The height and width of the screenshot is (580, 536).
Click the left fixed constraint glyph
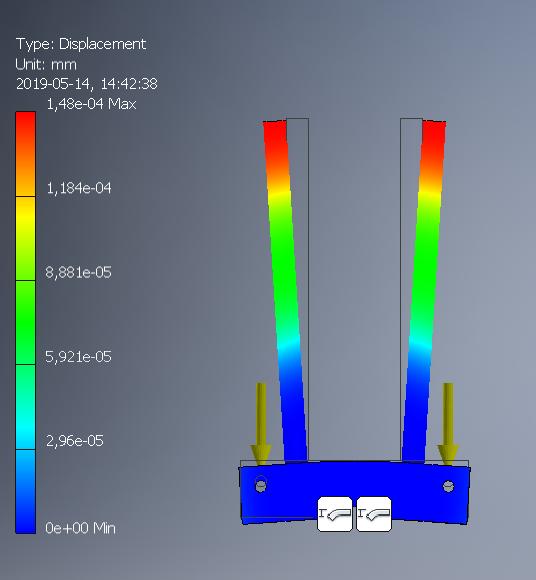click(x=335, y=514)
